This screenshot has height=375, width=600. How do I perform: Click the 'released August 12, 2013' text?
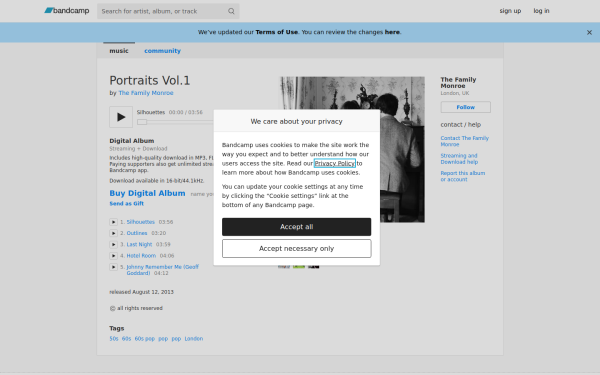142,292
